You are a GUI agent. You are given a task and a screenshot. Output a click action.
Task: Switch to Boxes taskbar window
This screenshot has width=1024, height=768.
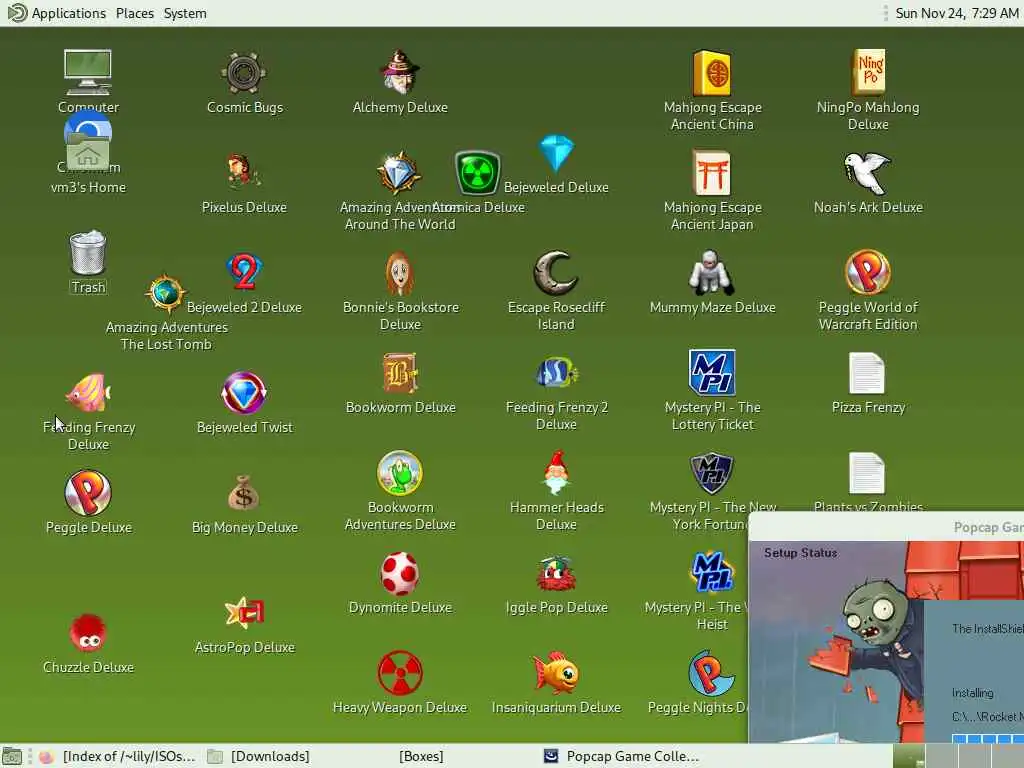tap(421, 756)
